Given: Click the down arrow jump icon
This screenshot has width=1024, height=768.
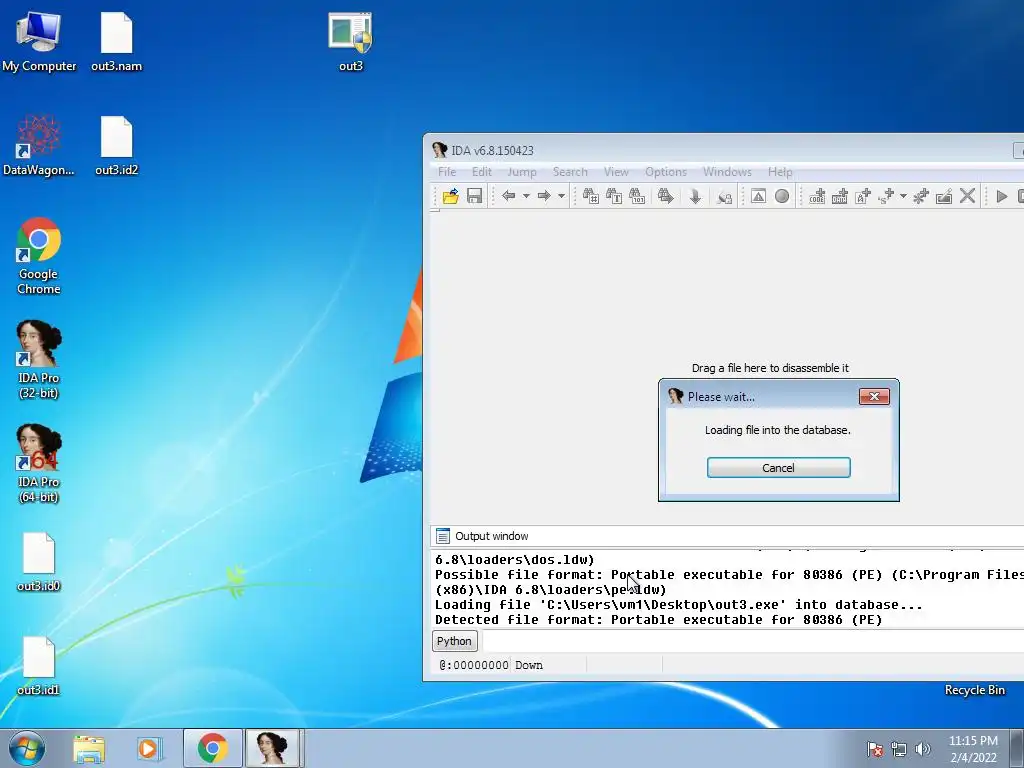Looking at the screenshot, I should tap(695, 196).
